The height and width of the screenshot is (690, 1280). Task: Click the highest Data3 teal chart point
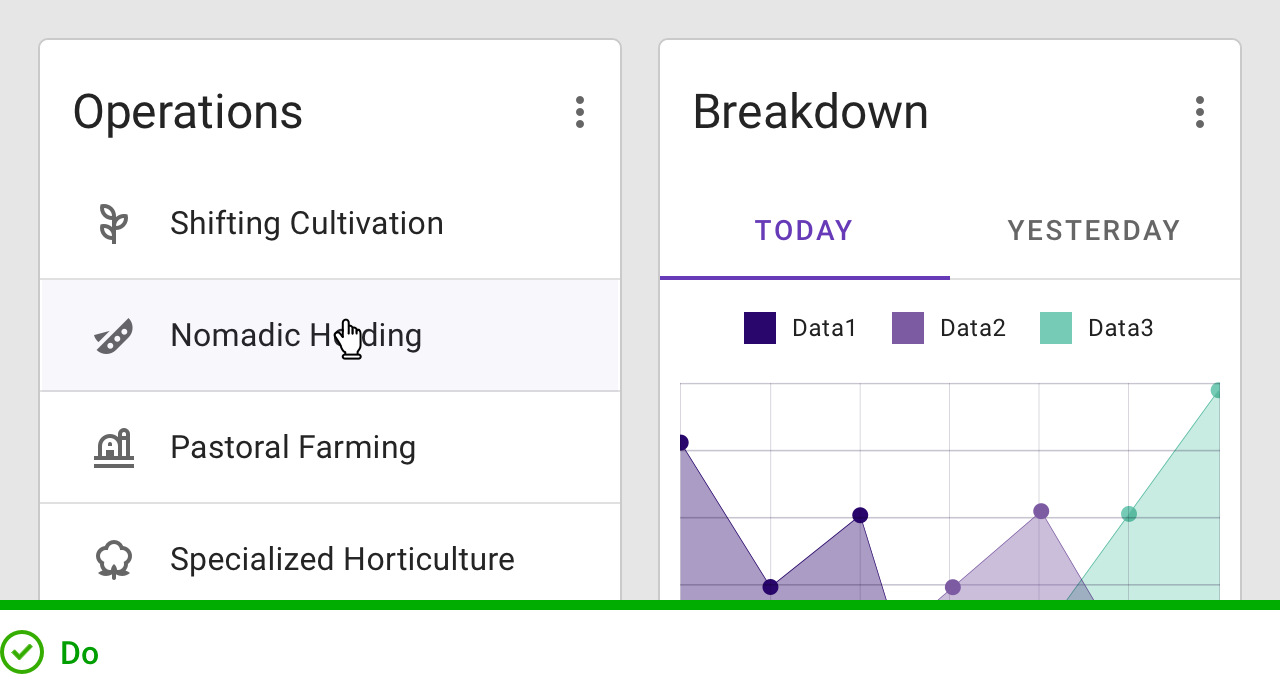[1217, 390]
